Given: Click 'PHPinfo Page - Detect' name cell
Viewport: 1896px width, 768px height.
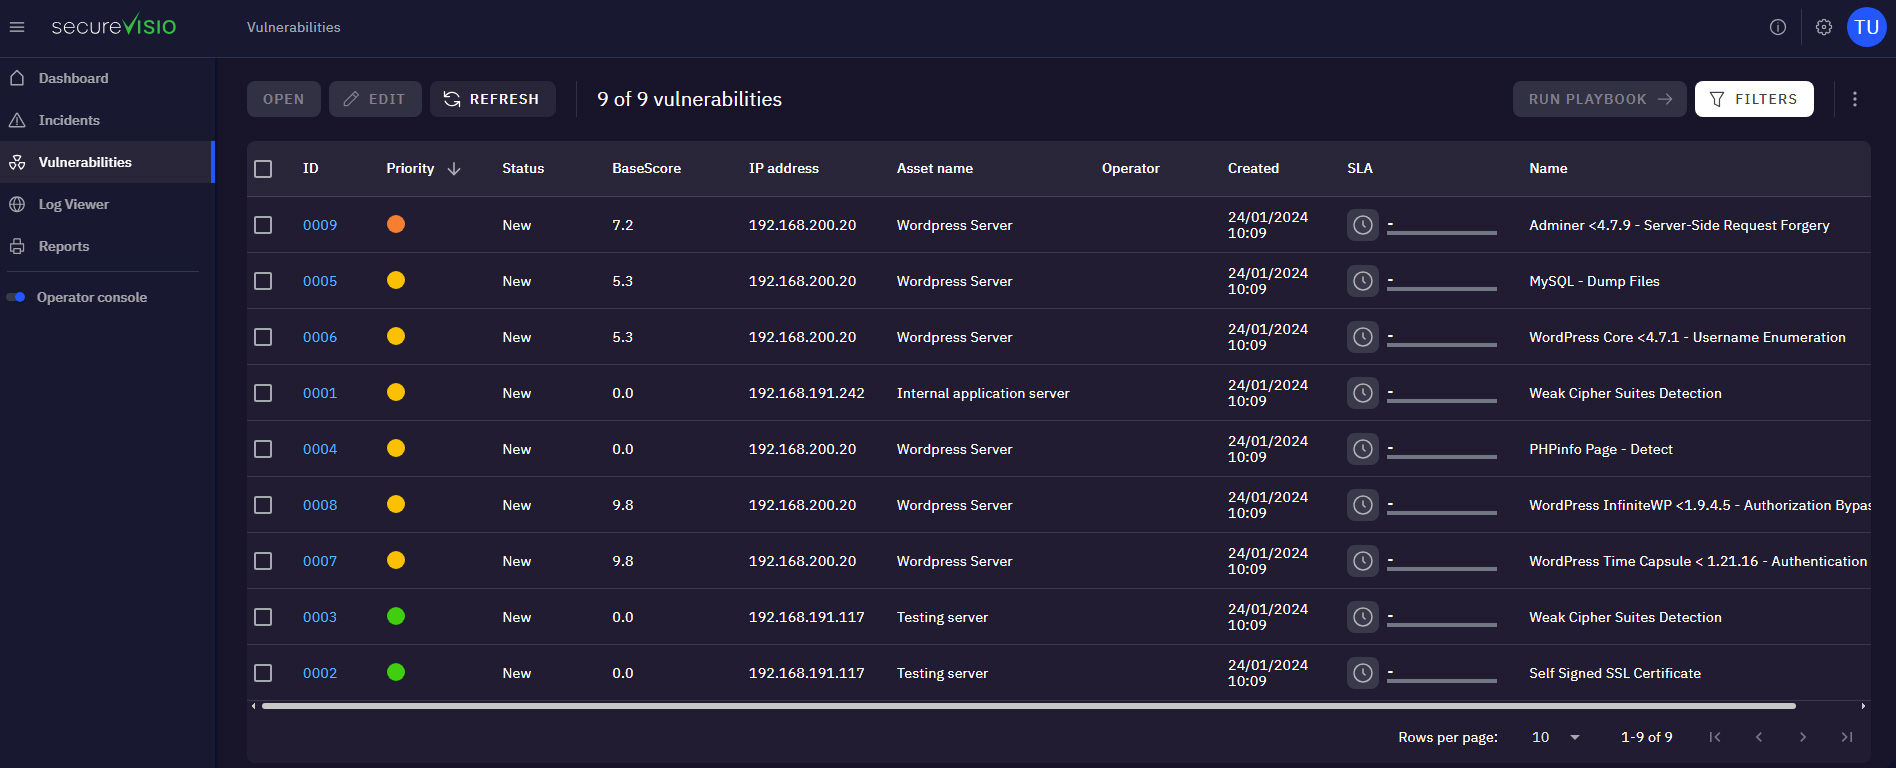Looking at the screenshot, I should [1601, 449].
